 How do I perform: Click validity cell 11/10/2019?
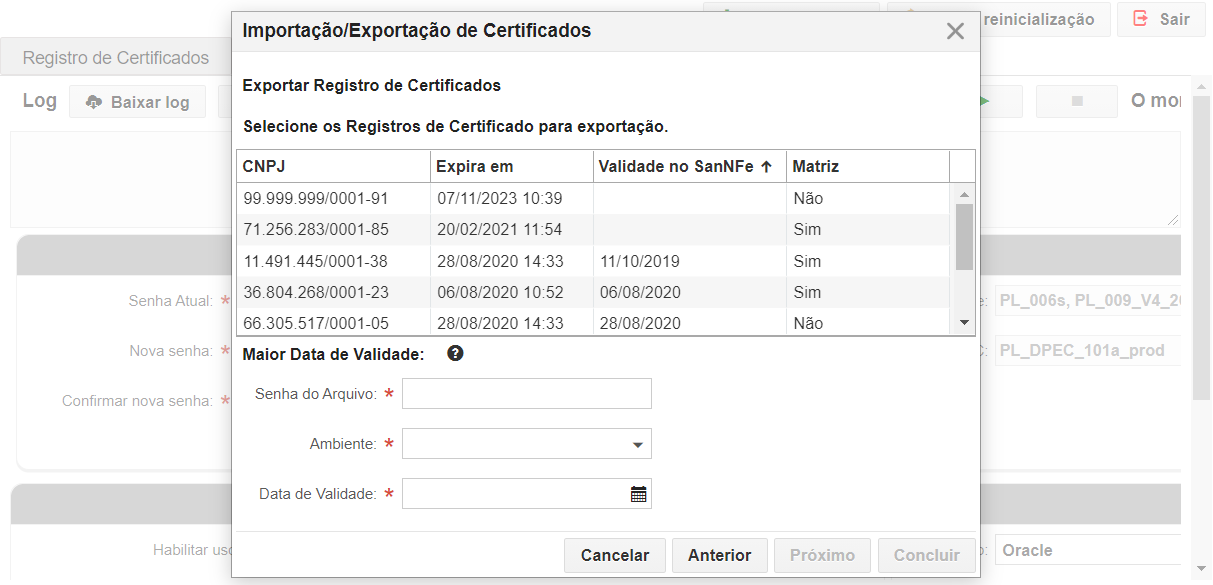(639, 261)
